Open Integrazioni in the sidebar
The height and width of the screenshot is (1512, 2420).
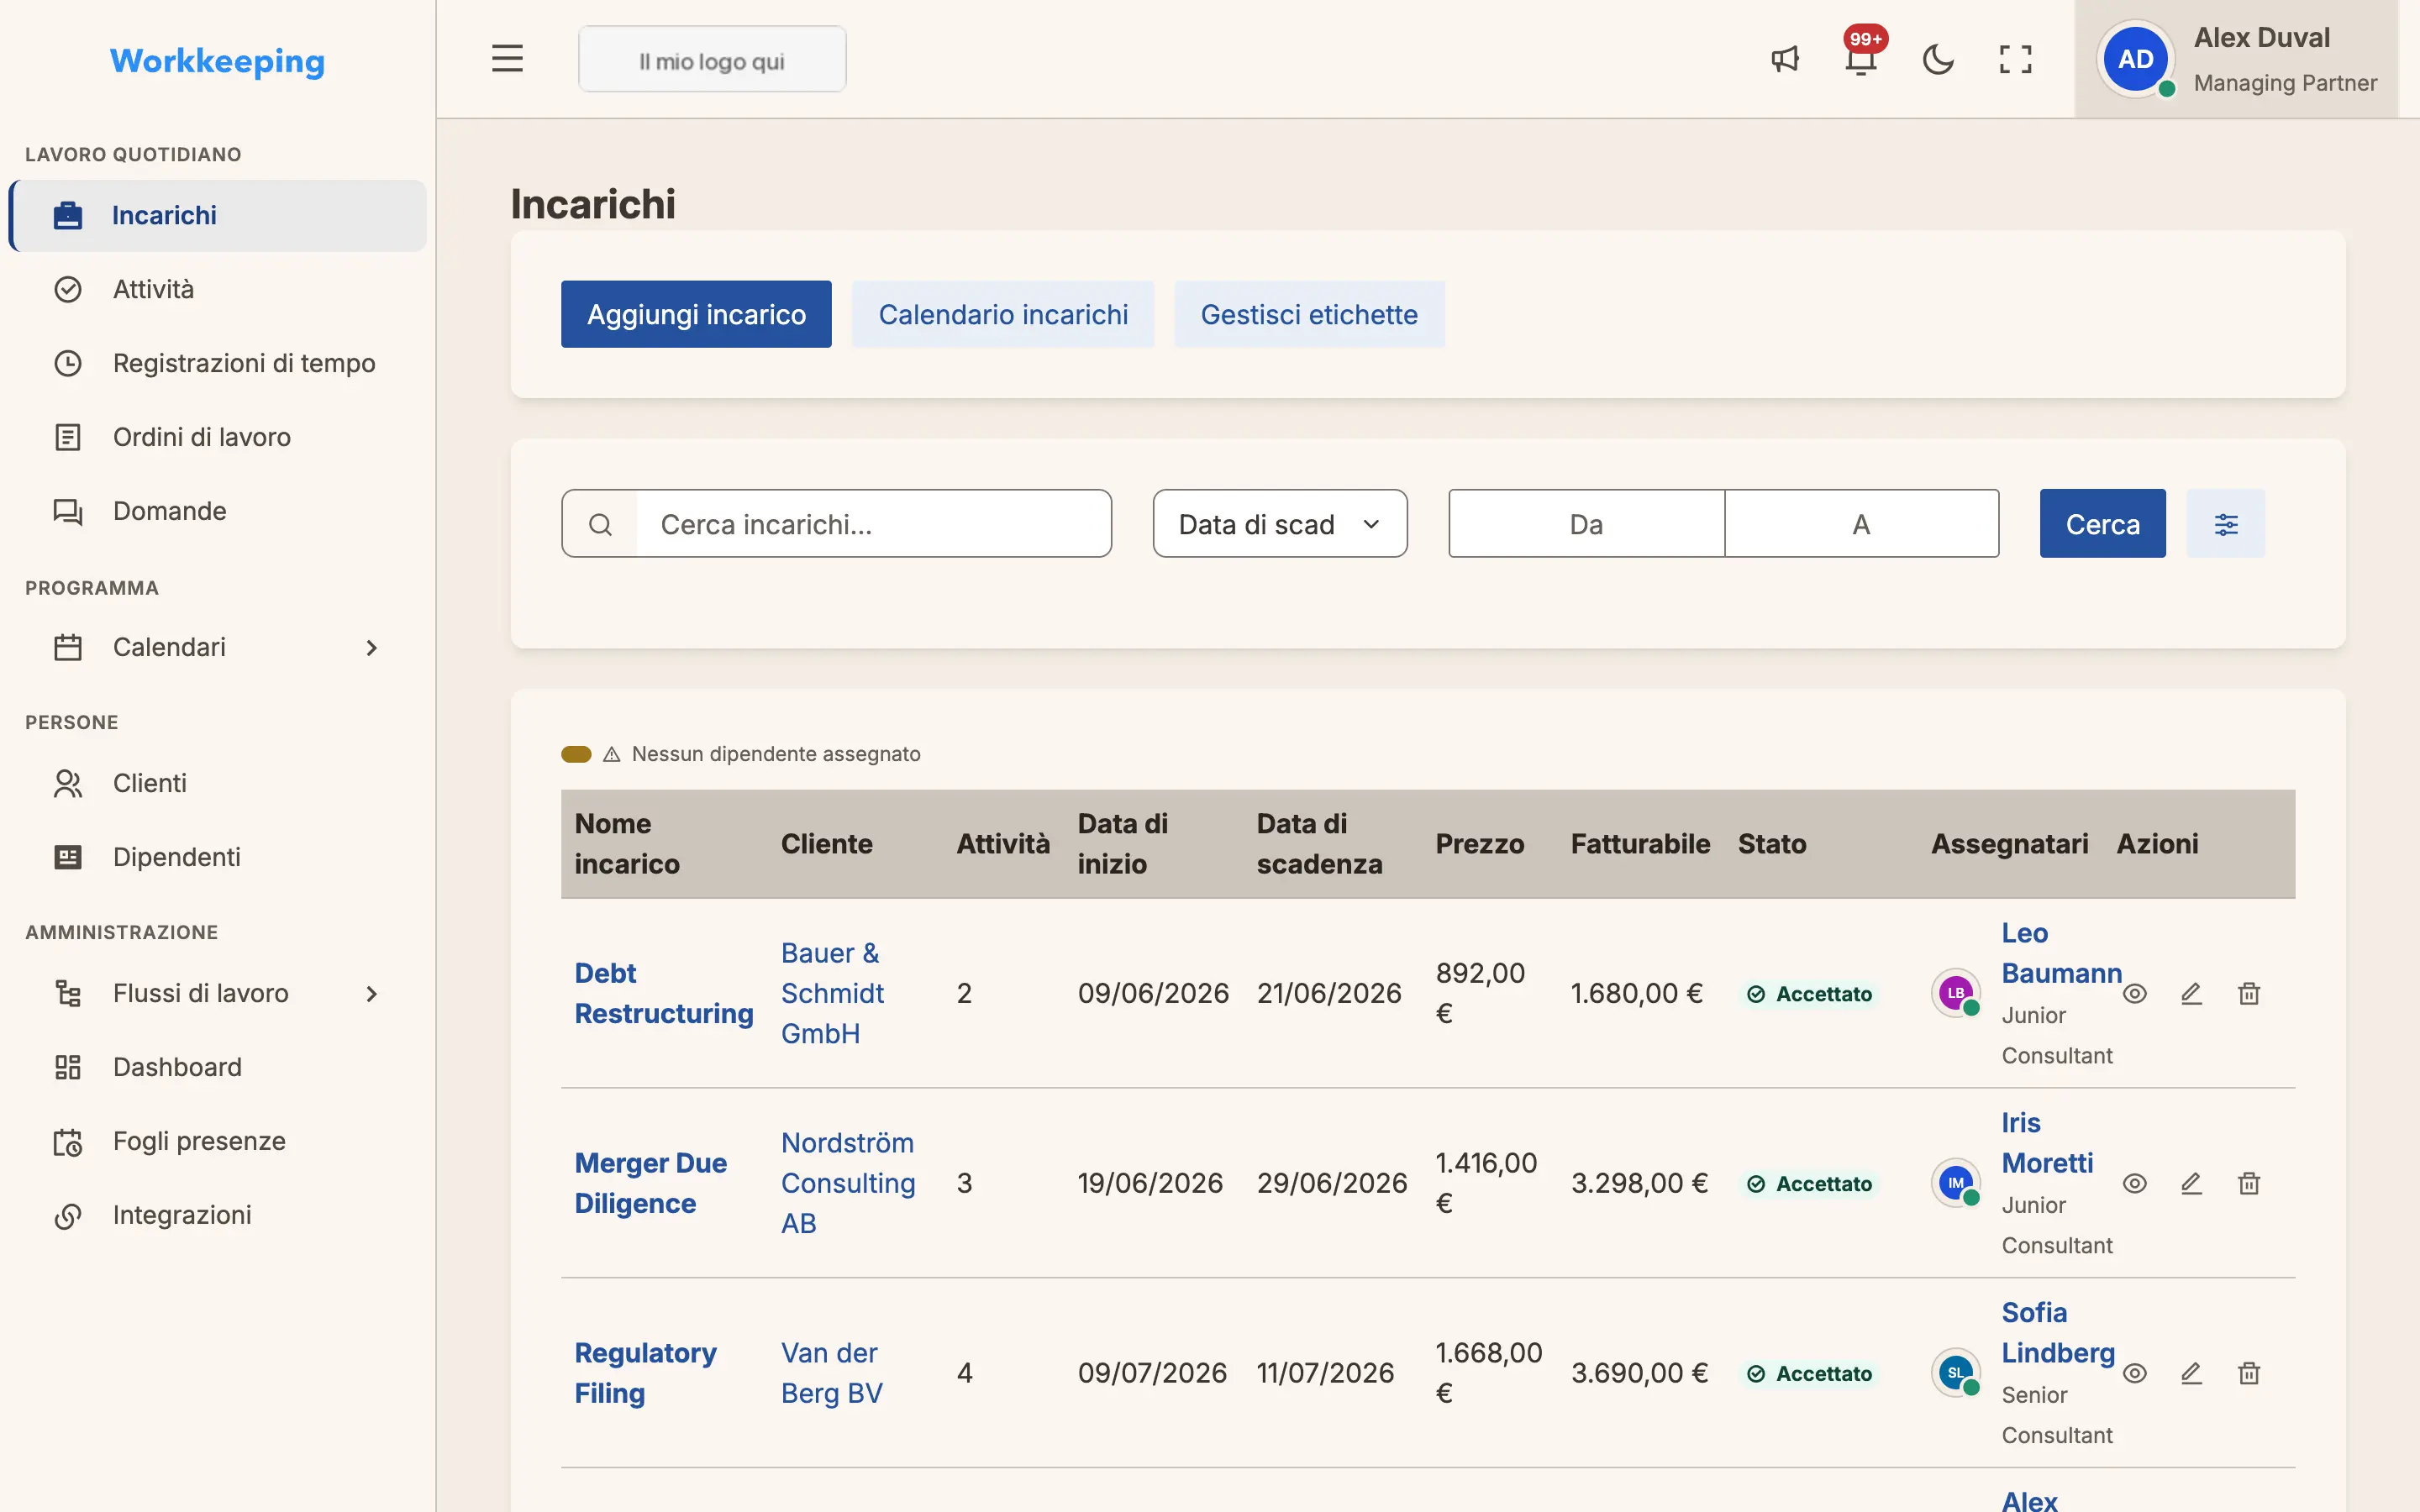pyautogui.click(x=218, y=1216)
